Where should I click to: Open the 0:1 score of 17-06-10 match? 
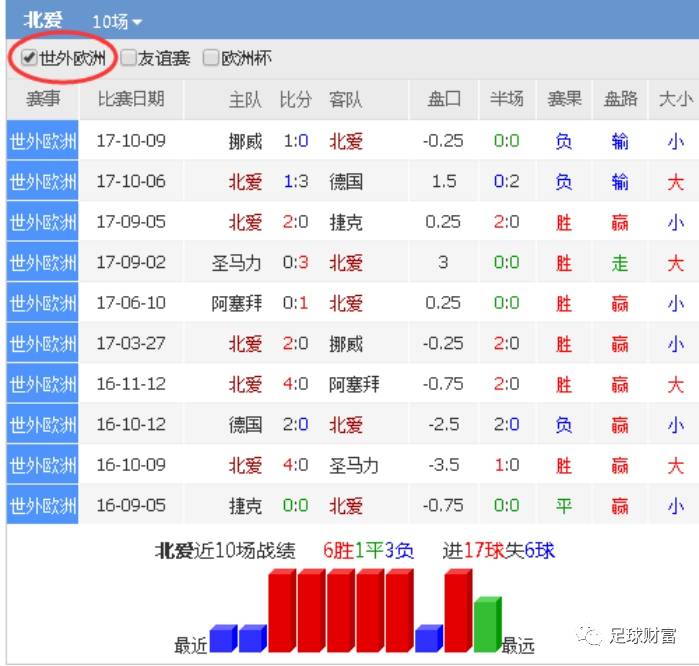pyautogui.click(x=296, y=303)
